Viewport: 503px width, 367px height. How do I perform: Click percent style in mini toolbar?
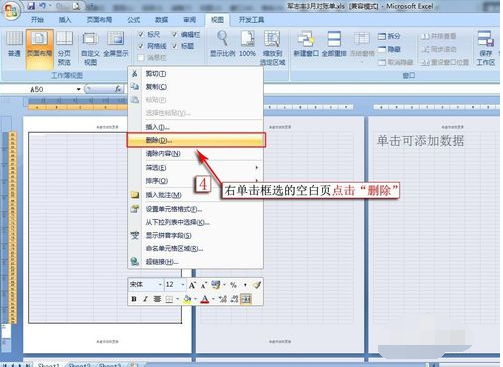(233, 285)
